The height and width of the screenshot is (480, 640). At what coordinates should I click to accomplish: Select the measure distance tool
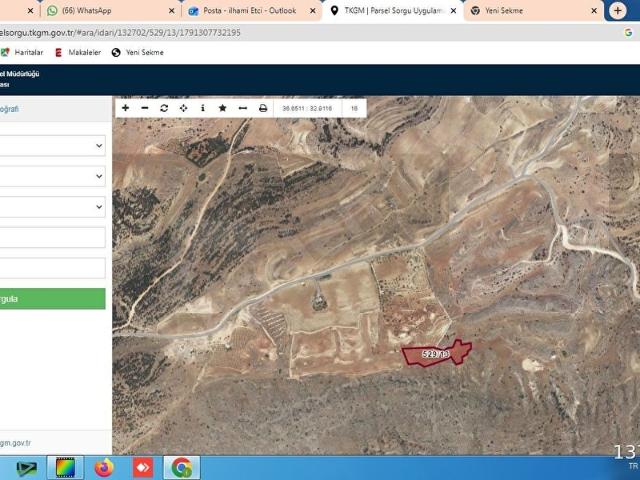coord(243,108)
